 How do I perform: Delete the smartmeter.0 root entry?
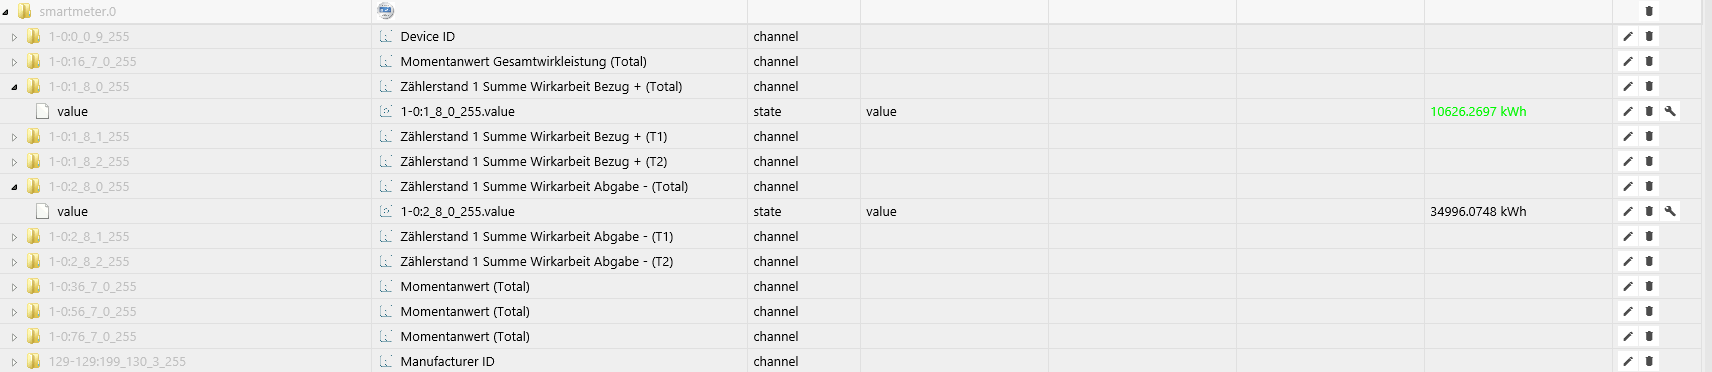click(1649, 11)
